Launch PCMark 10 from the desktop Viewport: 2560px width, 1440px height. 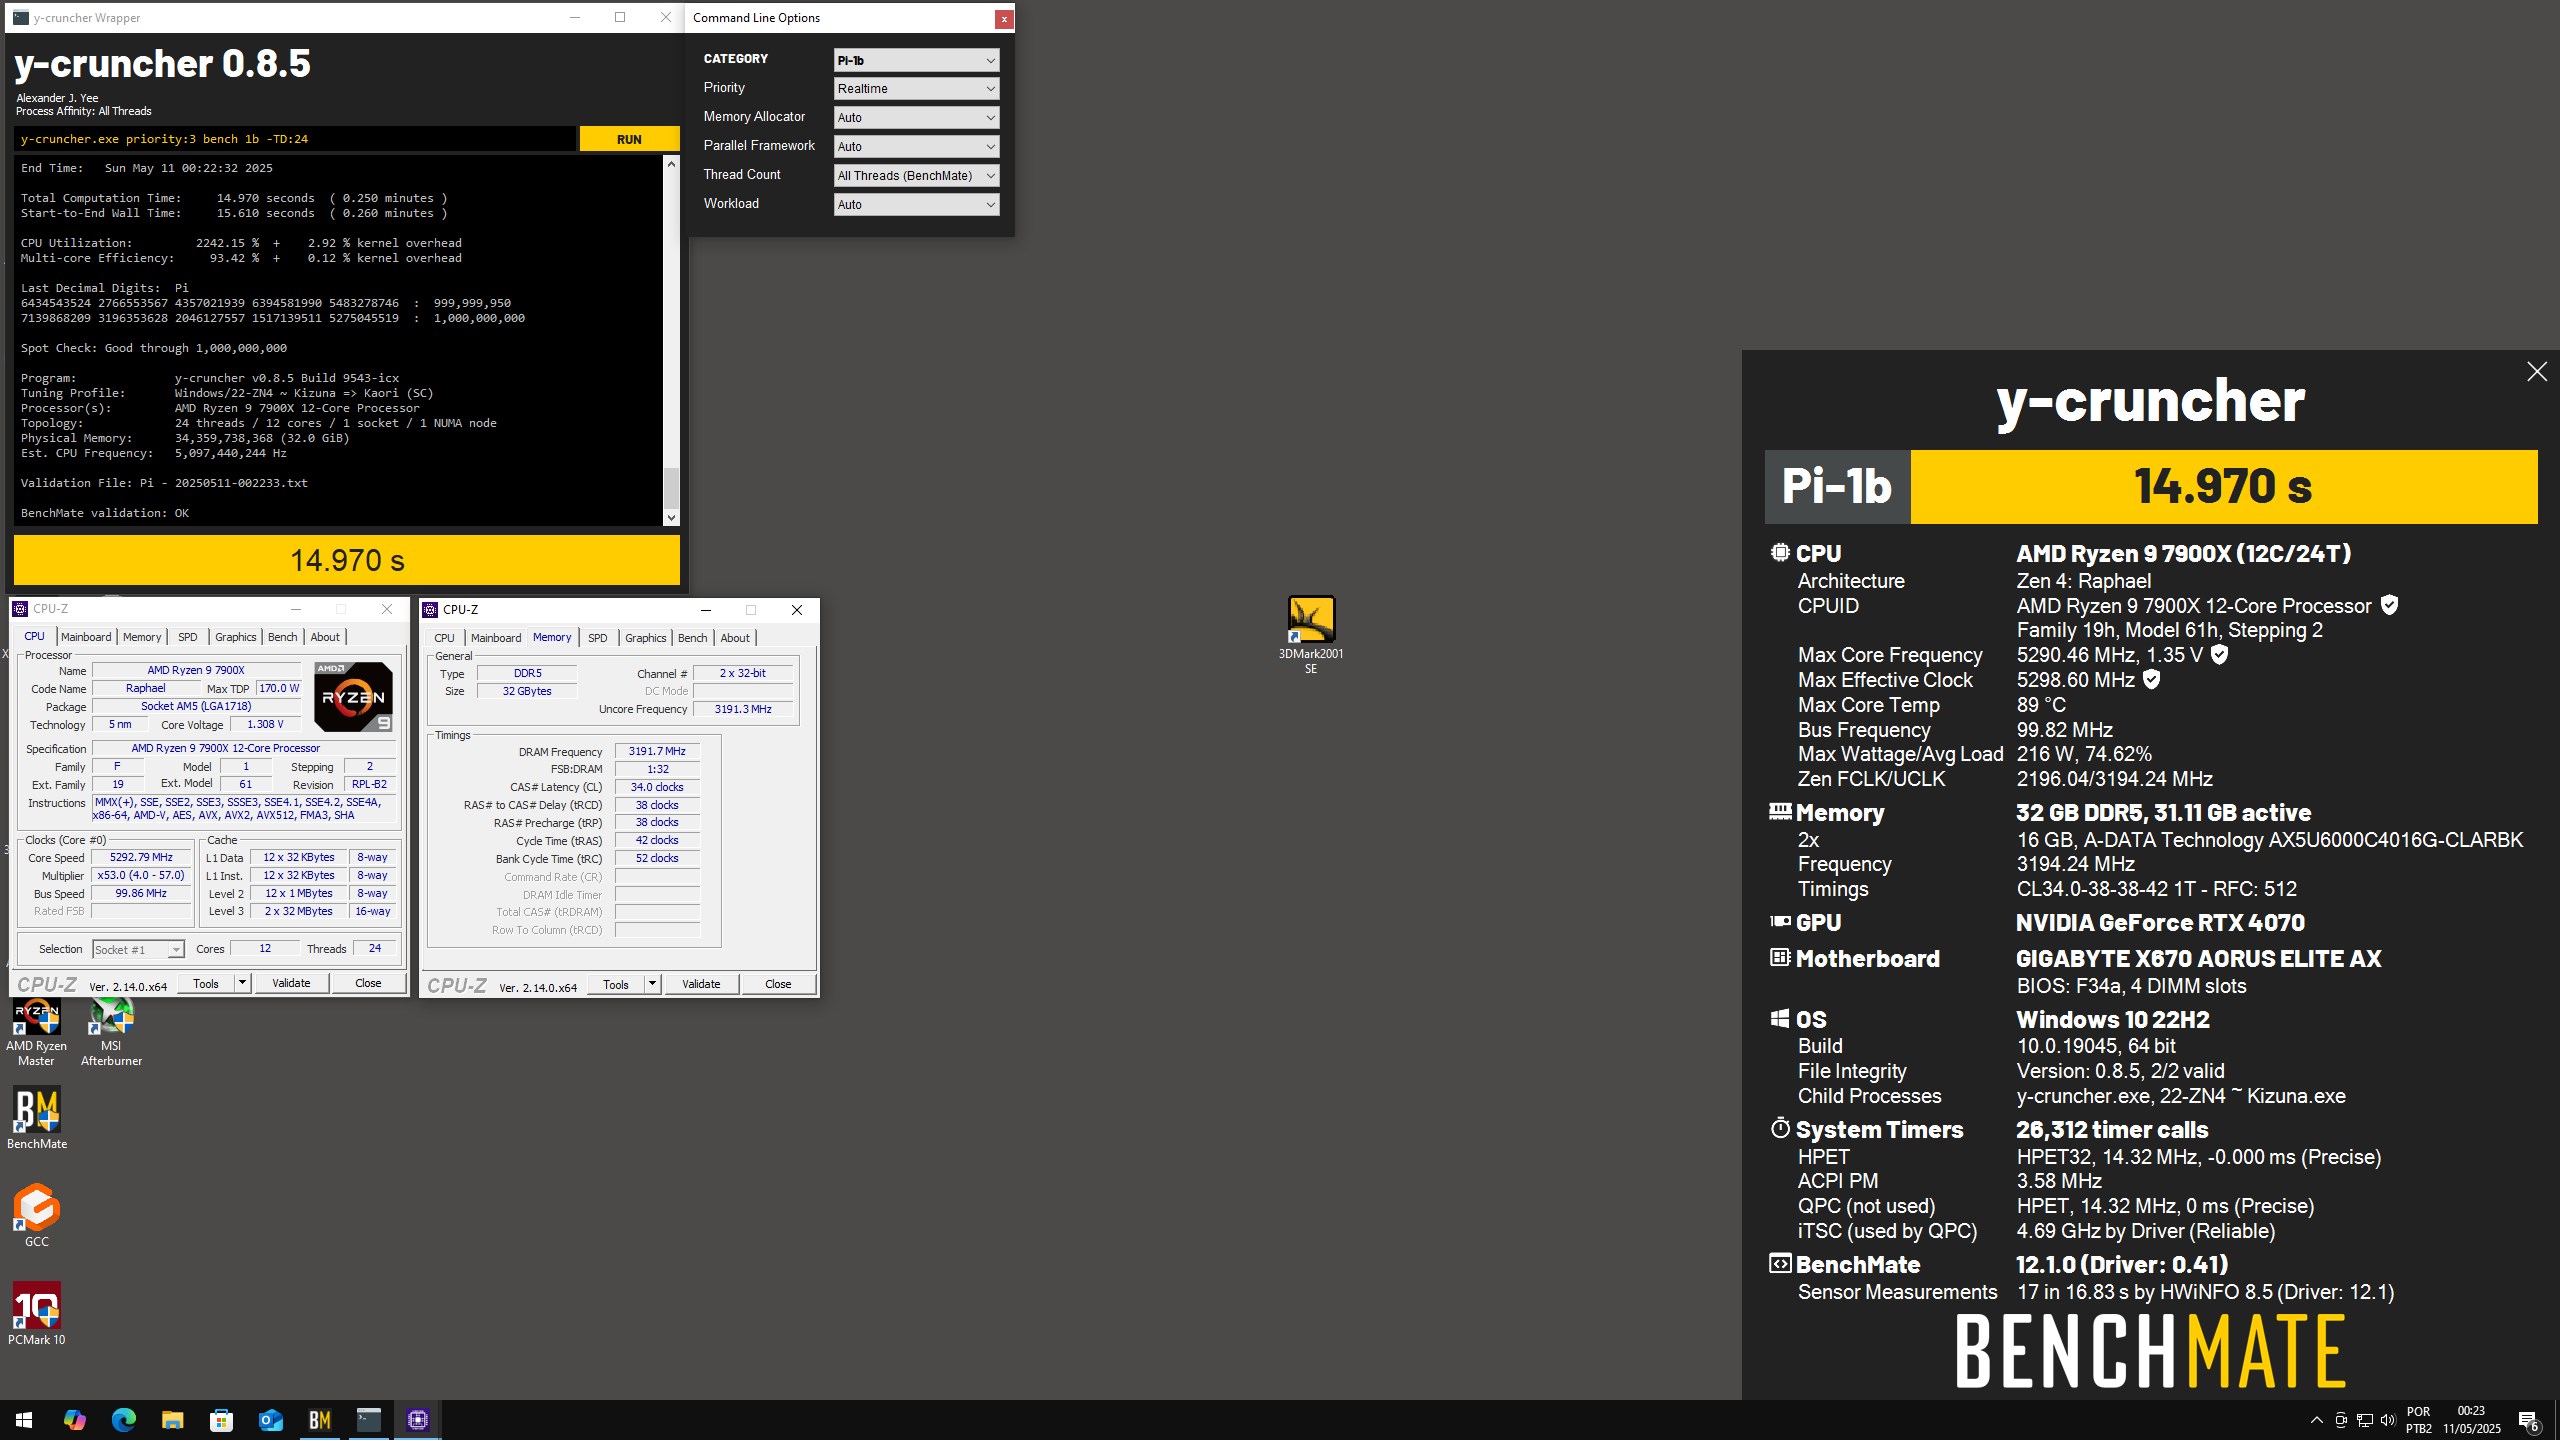point(37,1314)
